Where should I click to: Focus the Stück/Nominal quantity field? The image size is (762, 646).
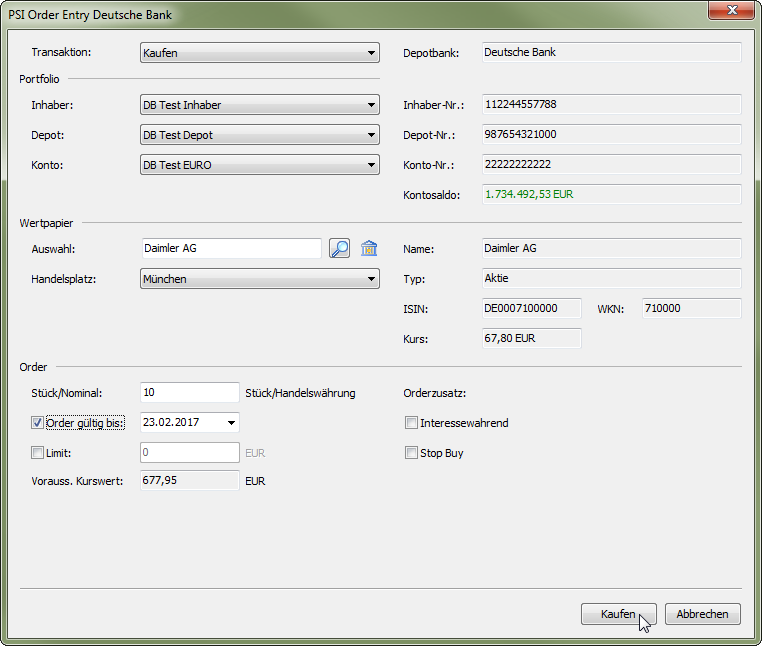[190, 393]
